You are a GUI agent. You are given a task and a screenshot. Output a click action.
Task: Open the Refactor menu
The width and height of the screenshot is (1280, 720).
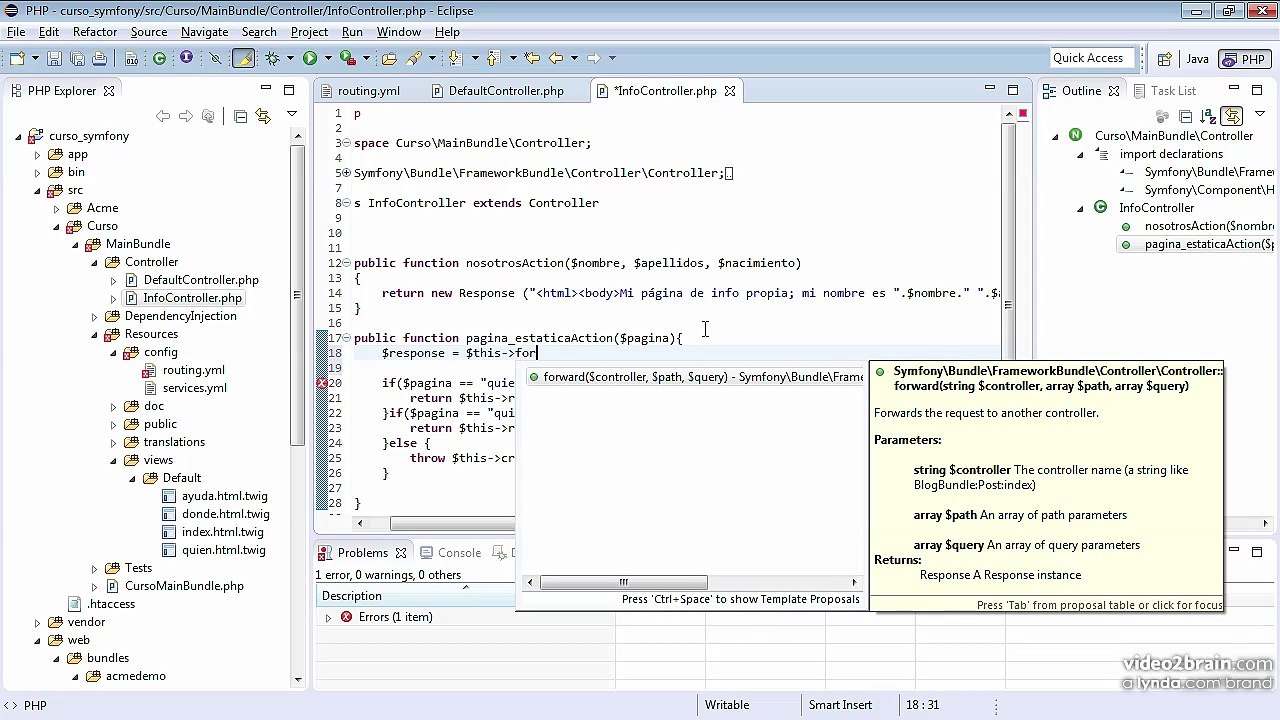point(95,32)
